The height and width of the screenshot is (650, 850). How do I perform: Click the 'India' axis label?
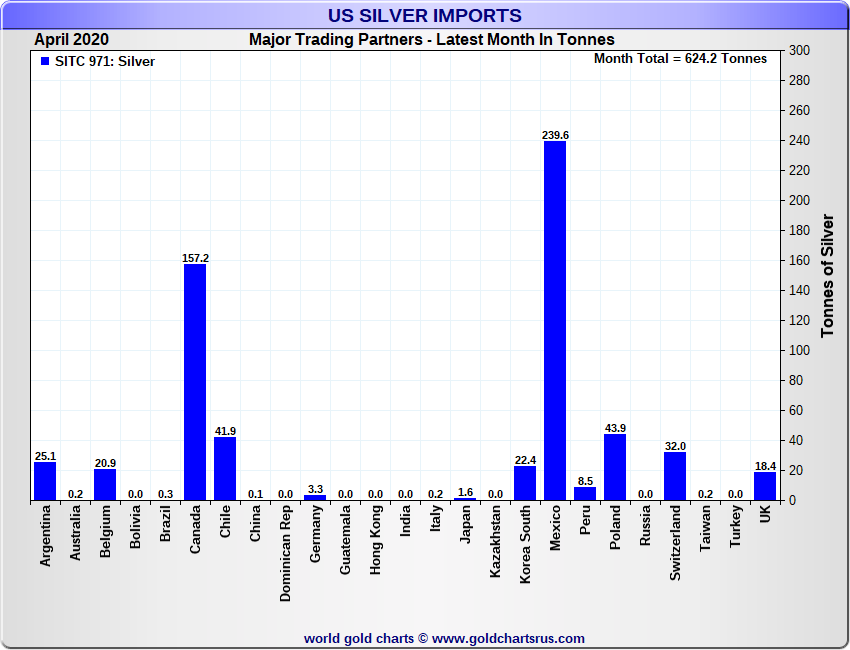(x=405, y=520)
